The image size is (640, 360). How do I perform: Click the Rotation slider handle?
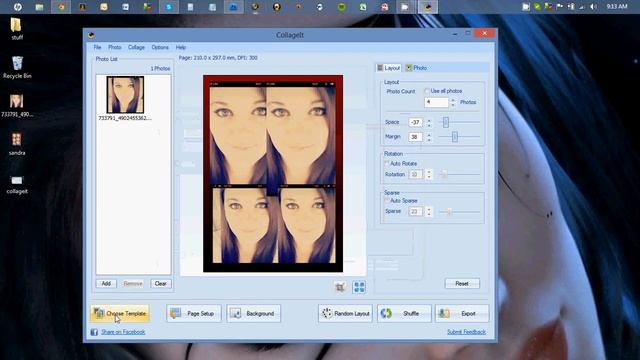pos(444,174)
